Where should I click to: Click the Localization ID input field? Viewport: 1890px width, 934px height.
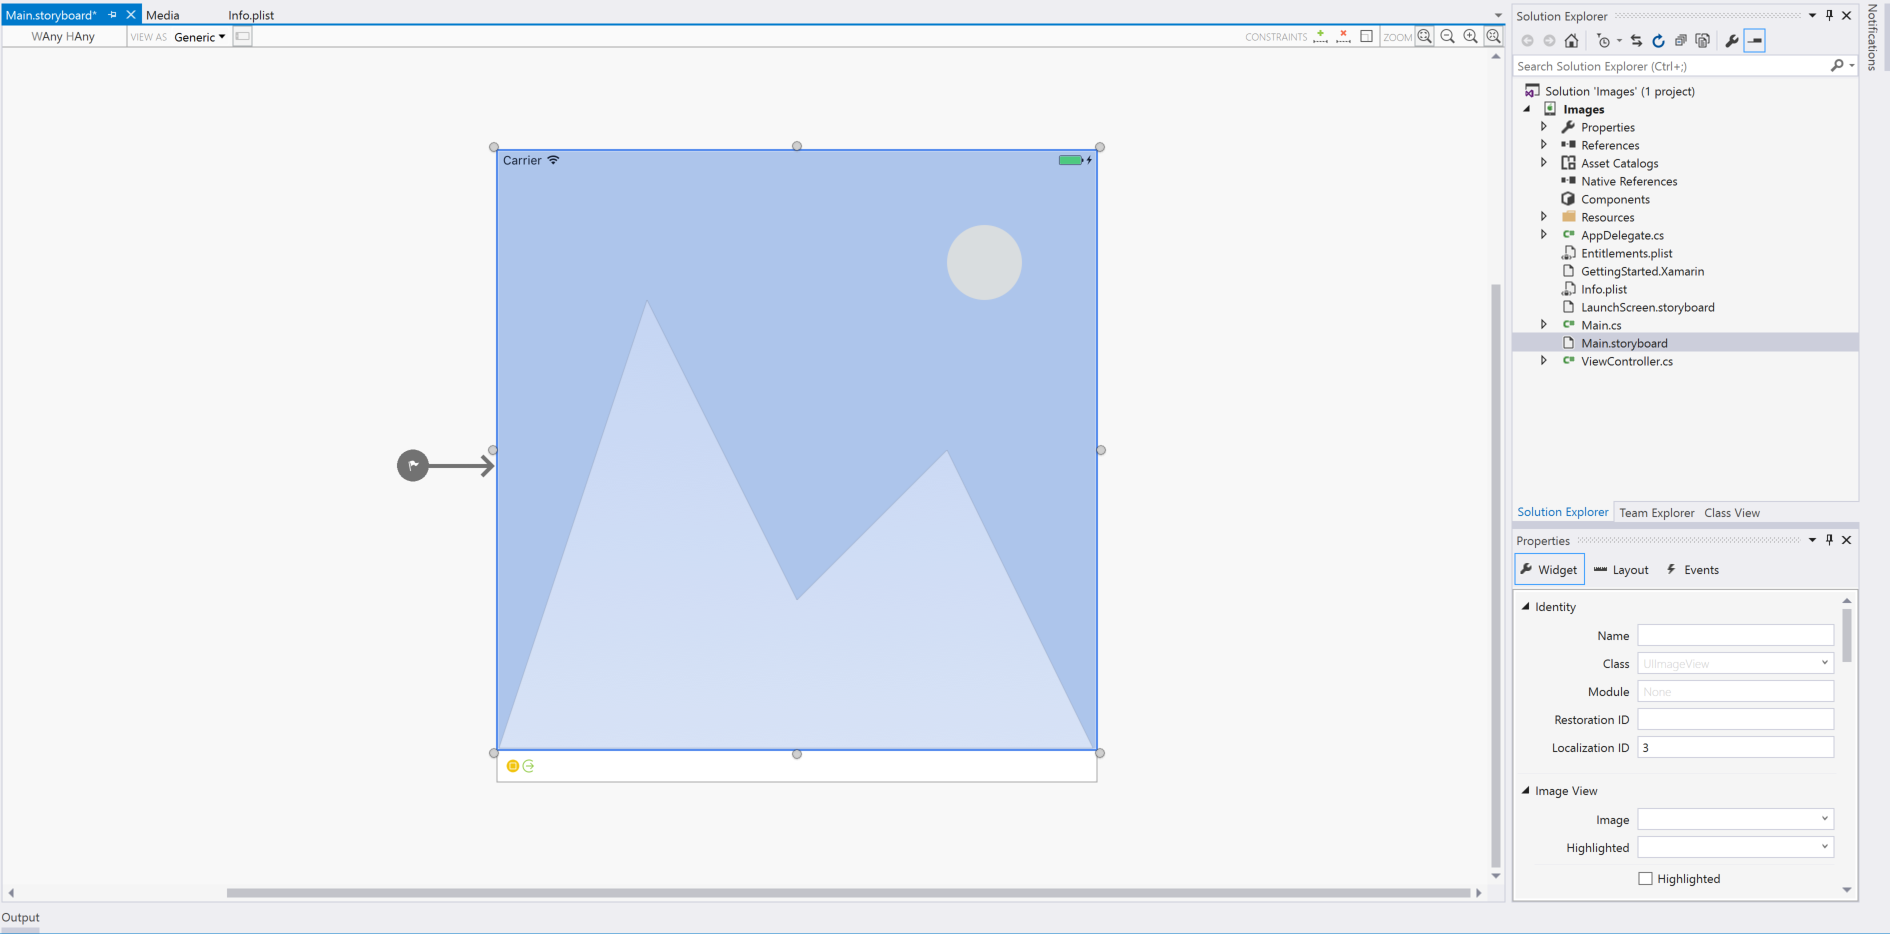coord(1735,747)
